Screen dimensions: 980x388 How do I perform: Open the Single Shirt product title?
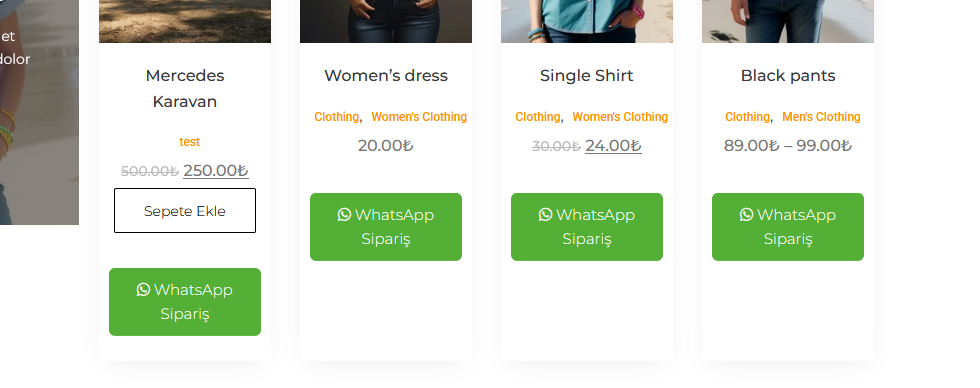coord(587,76)
